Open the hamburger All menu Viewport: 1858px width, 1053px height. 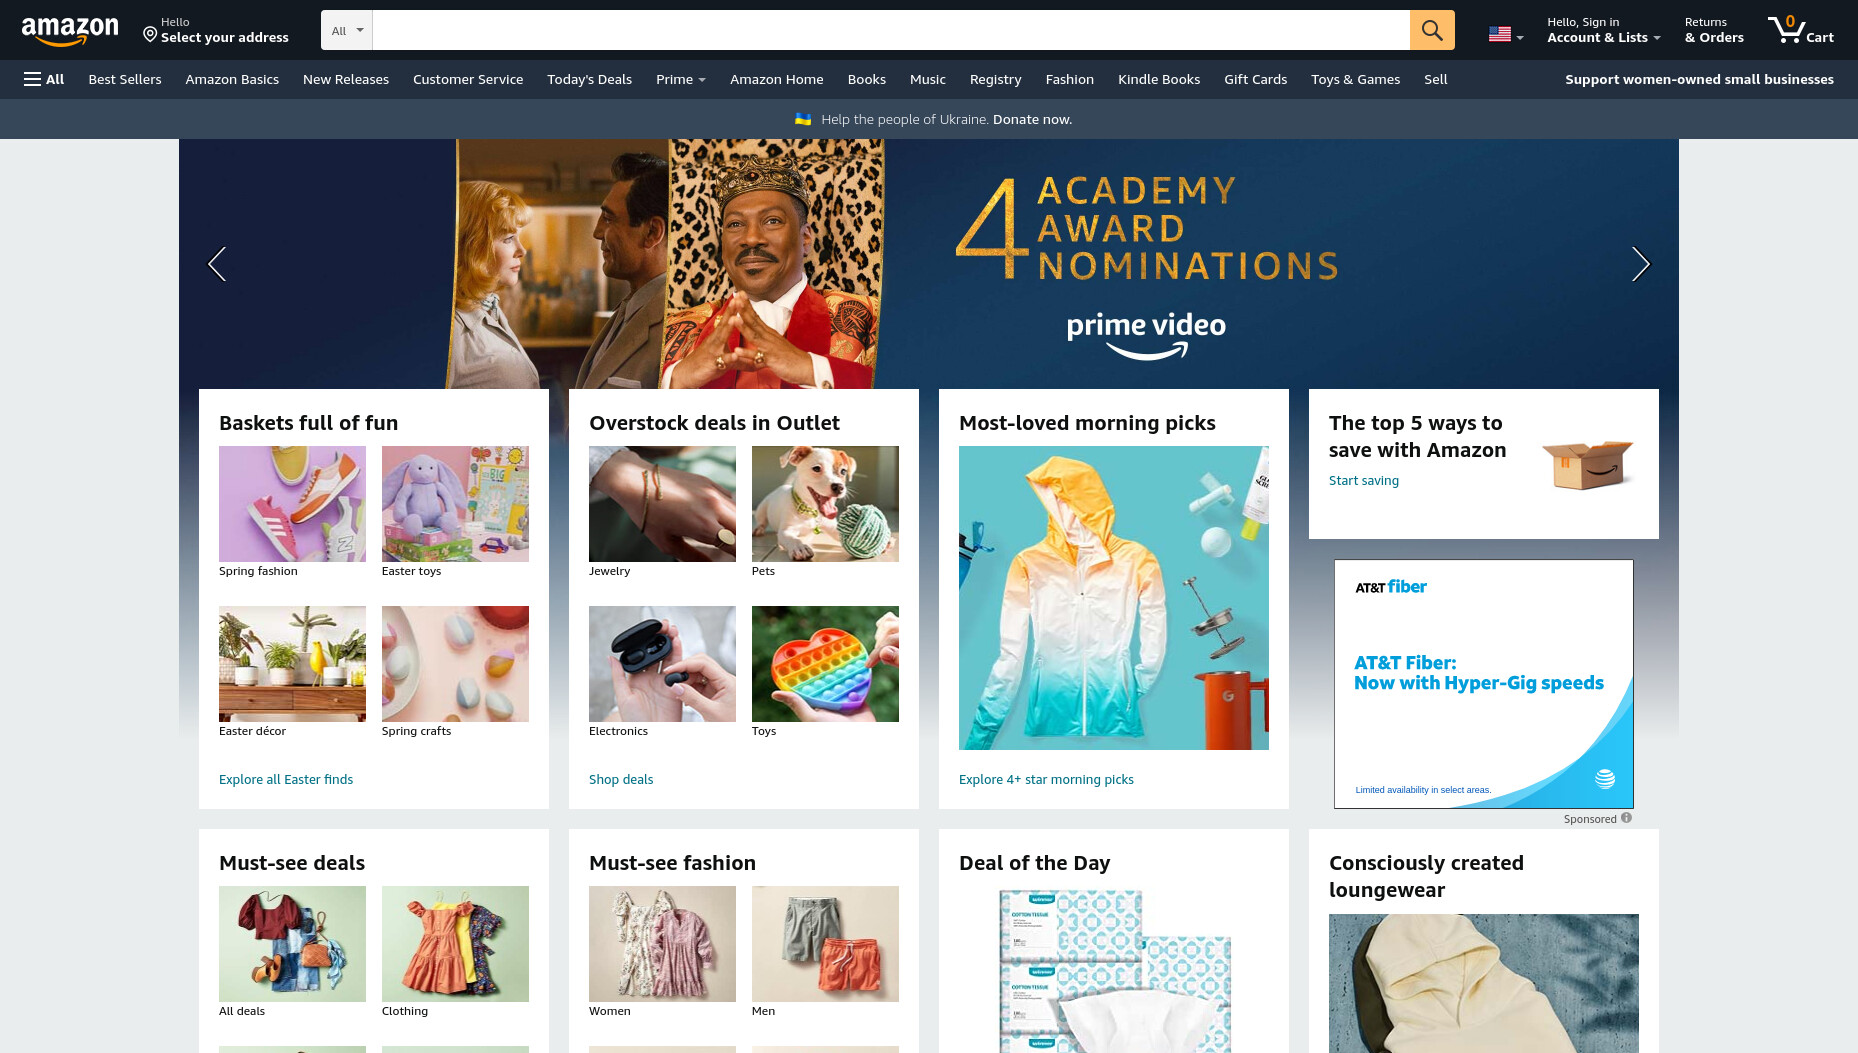[x=44, y=79]
